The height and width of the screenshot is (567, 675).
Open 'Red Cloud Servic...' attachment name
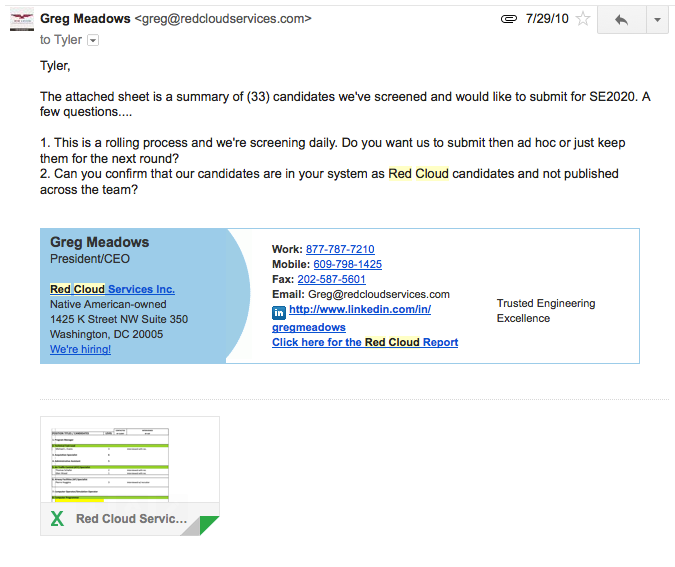coord(132,519)
